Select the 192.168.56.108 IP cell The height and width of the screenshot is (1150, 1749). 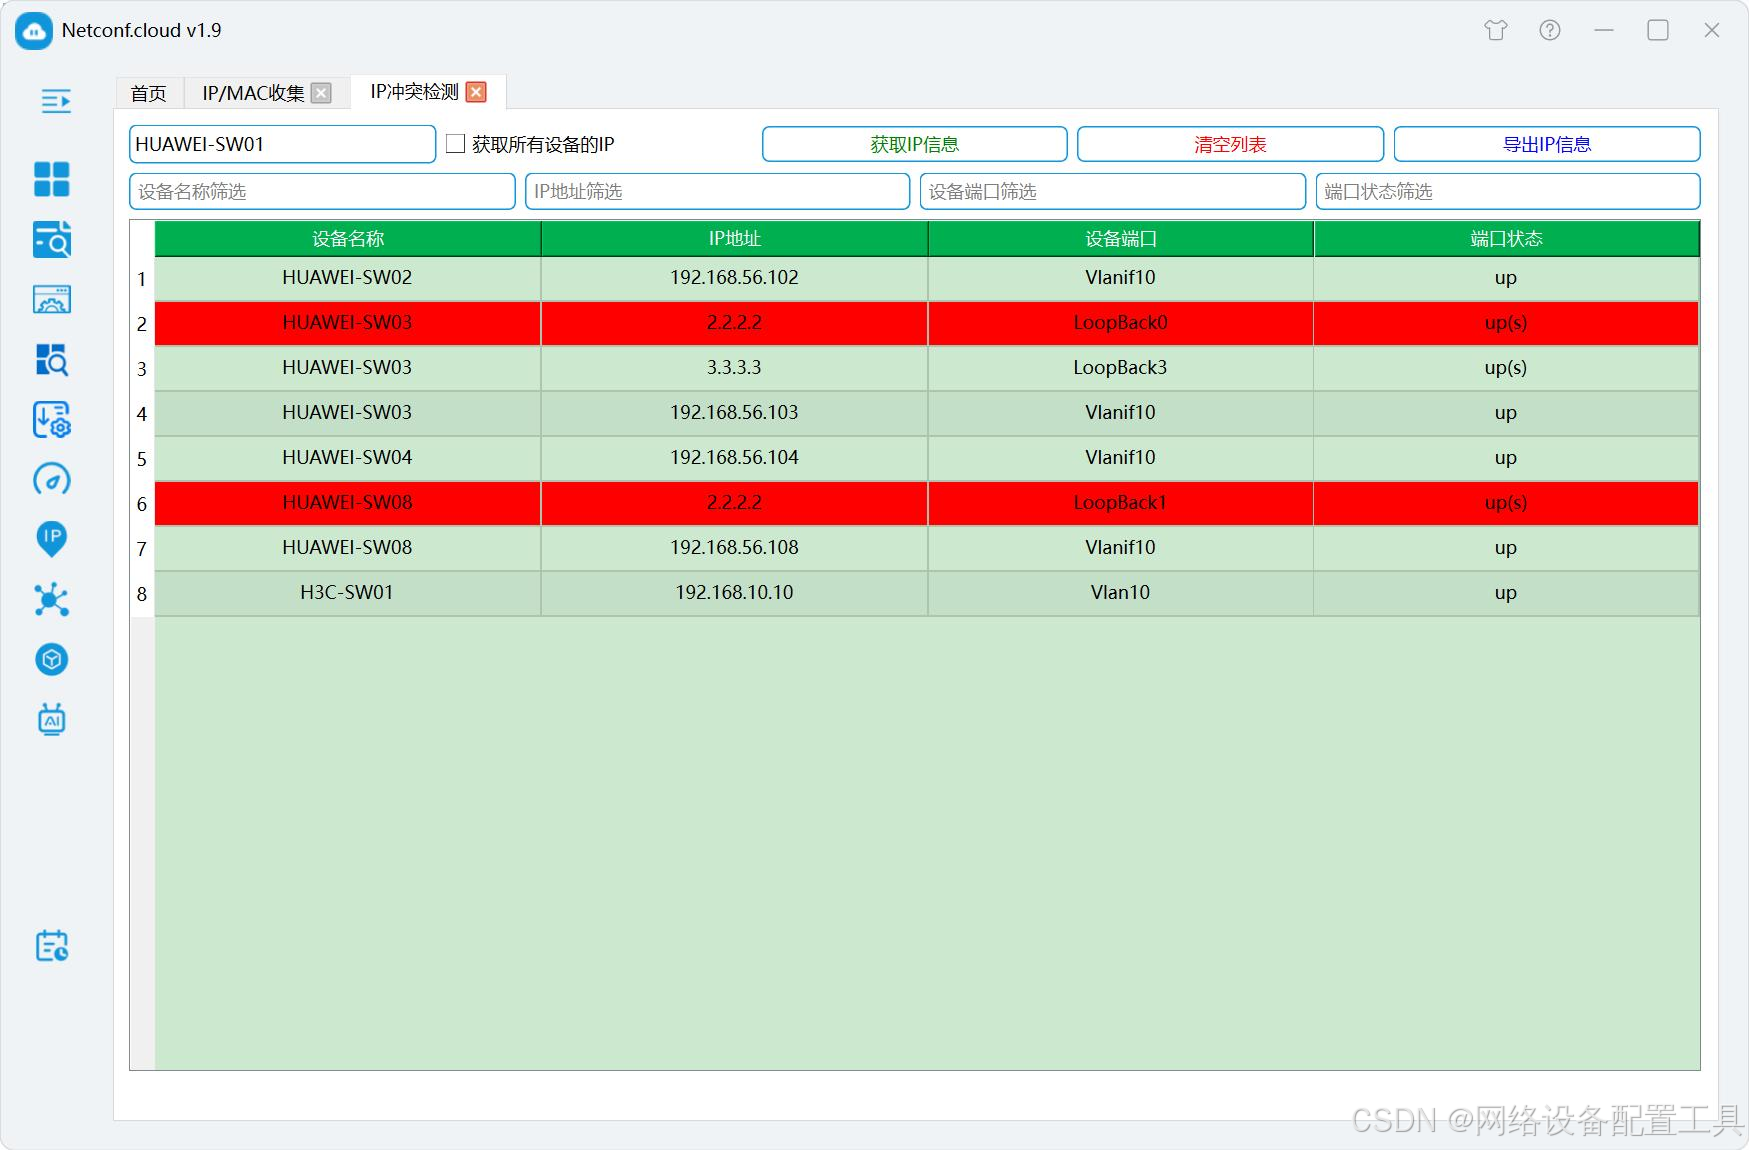(x=735, y=548)
